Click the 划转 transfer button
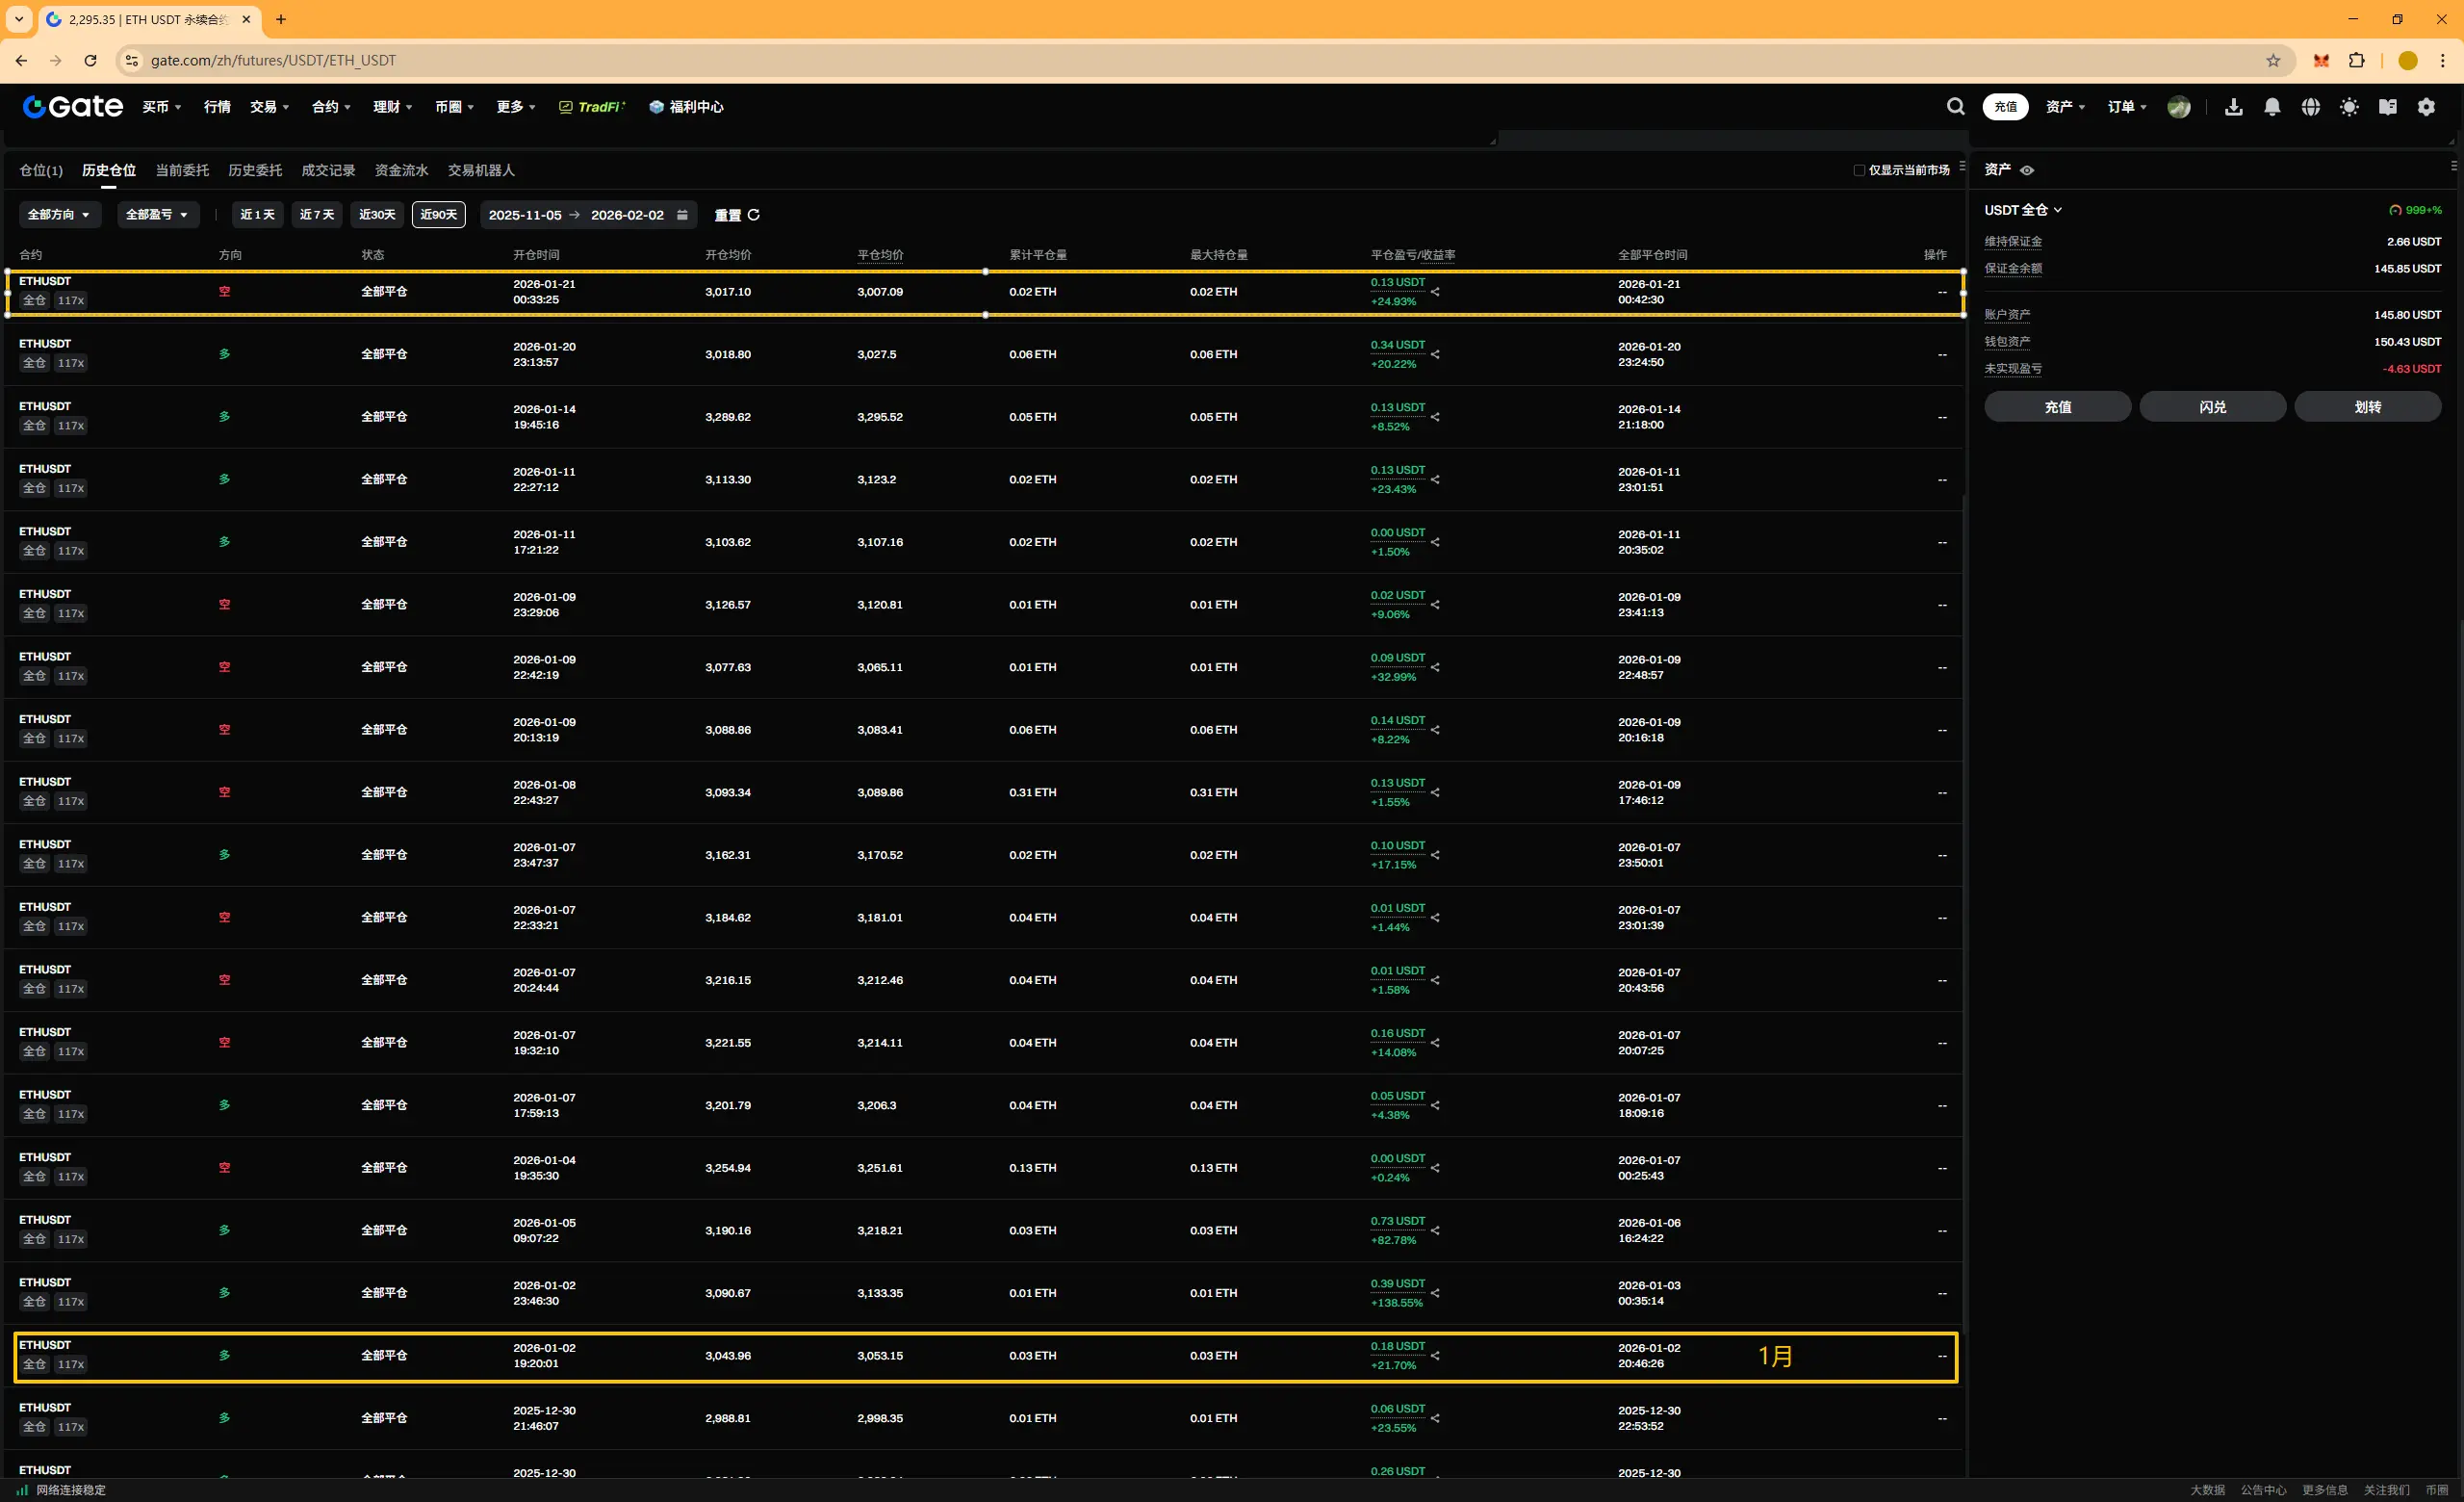 click(2367, 407)
